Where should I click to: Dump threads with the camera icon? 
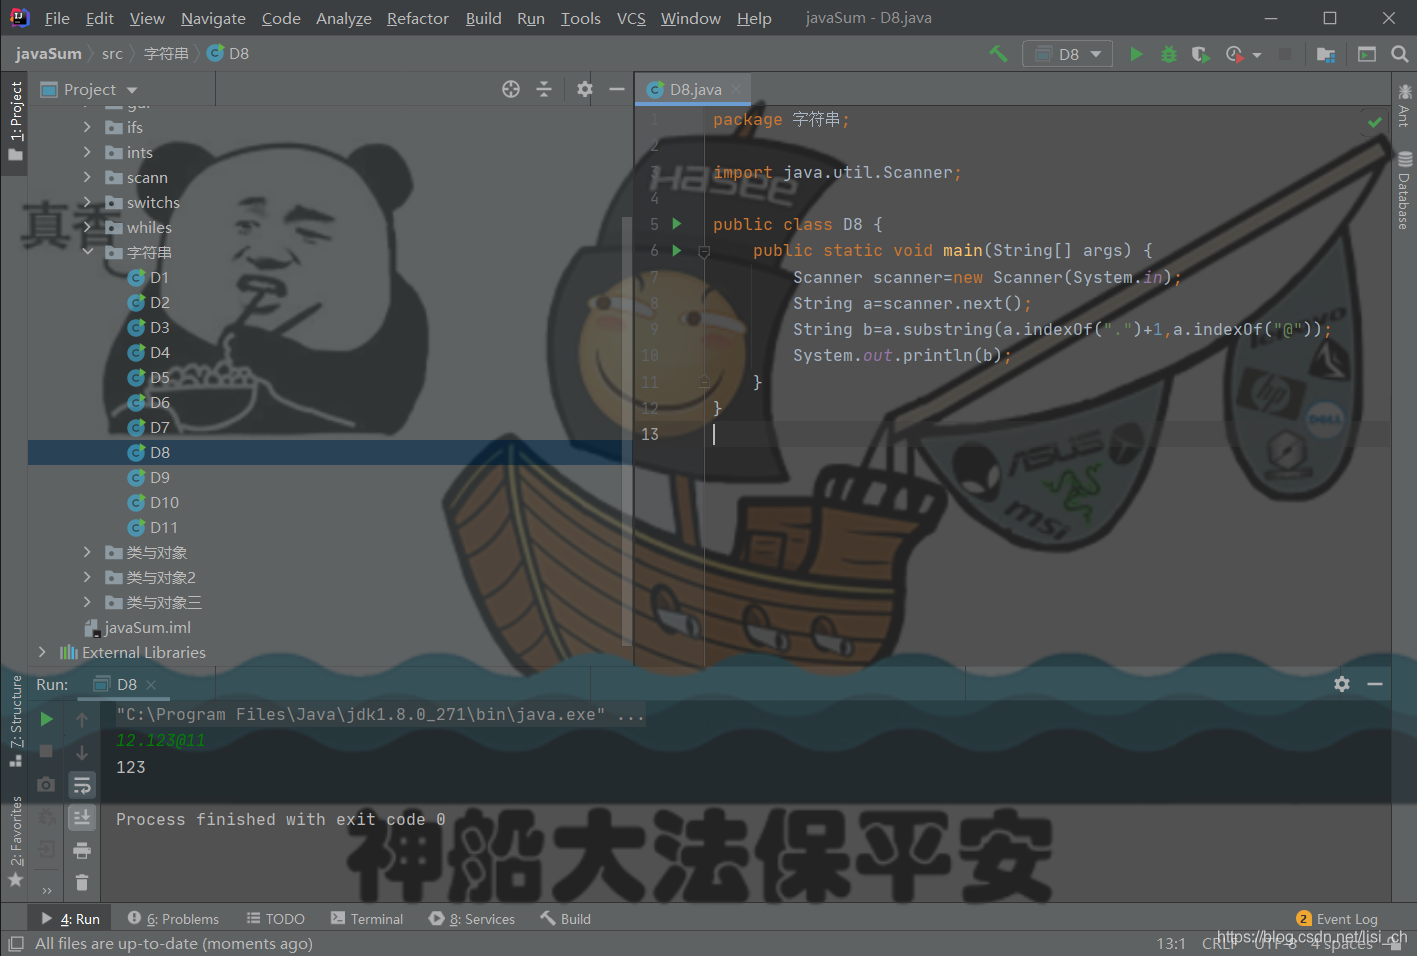coord(46,785)
